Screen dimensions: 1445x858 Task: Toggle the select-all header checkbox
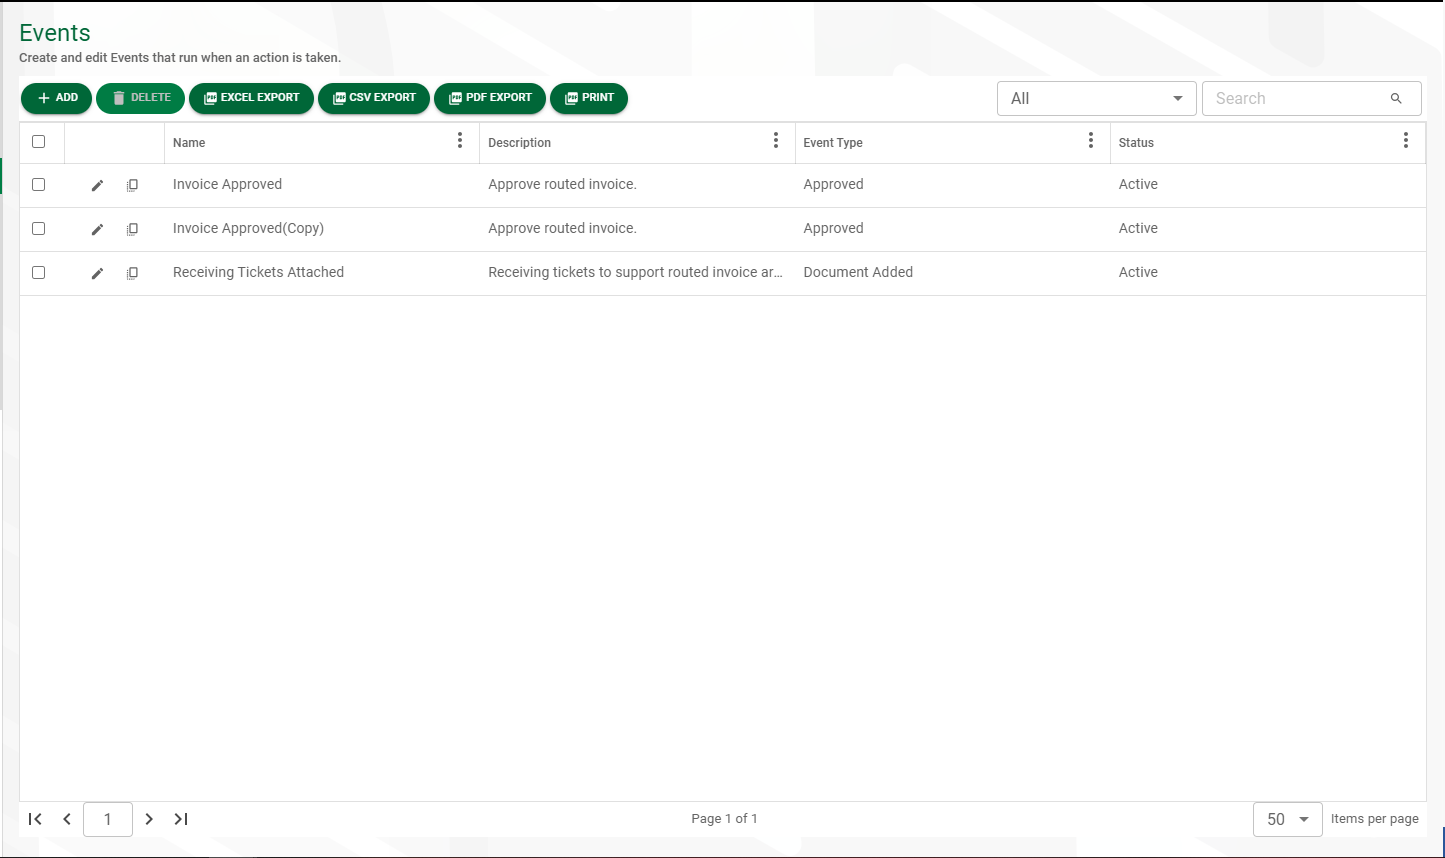click(x=39, y=141)
